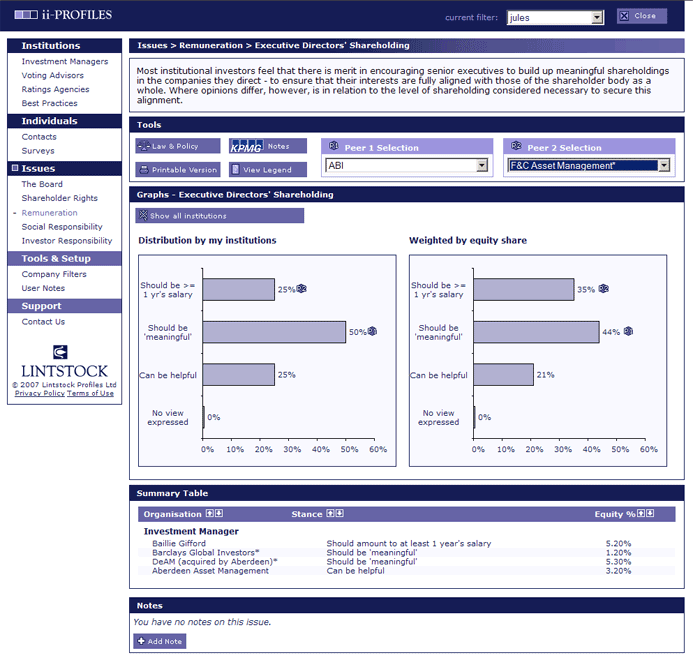Close the ii-Profiles window
This screenshot has width=693, height=660.
point(642,16)
